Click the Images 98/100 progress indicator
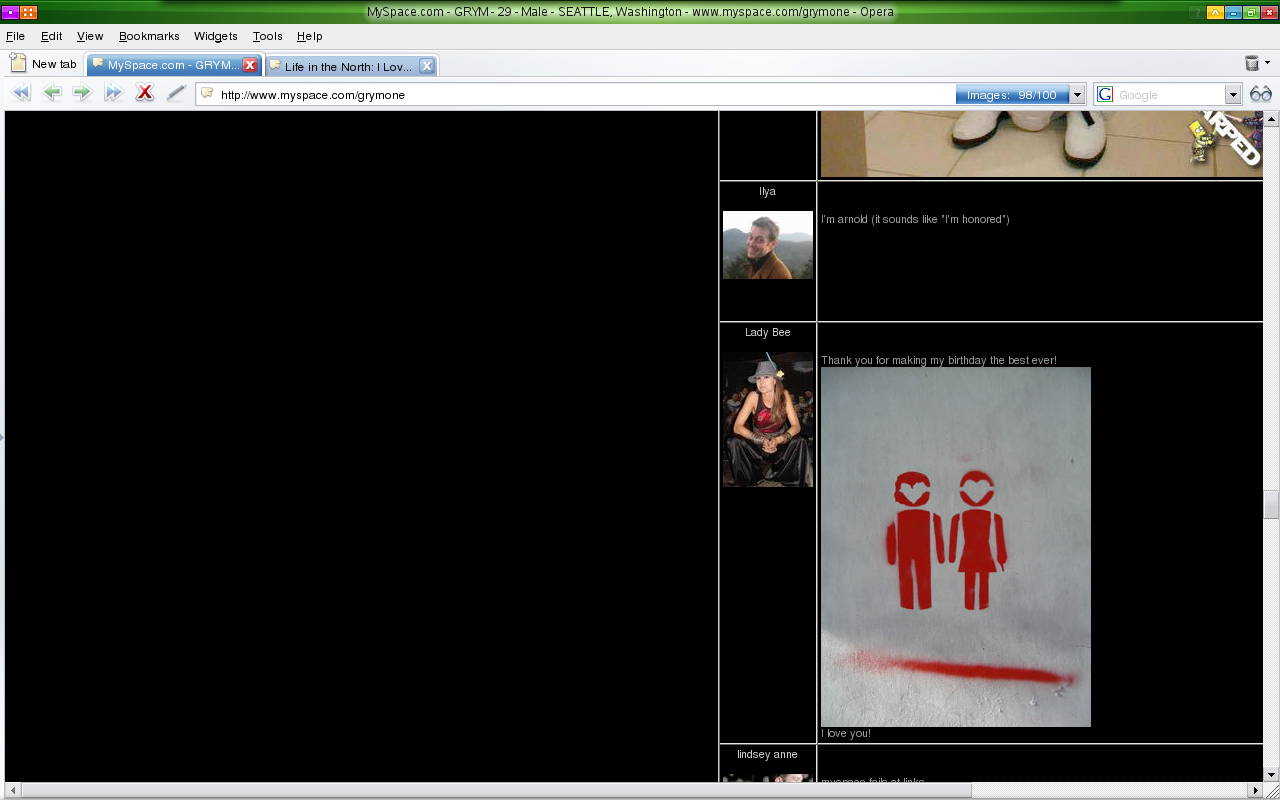The image size is (1280, 800). click(1012, 95)
